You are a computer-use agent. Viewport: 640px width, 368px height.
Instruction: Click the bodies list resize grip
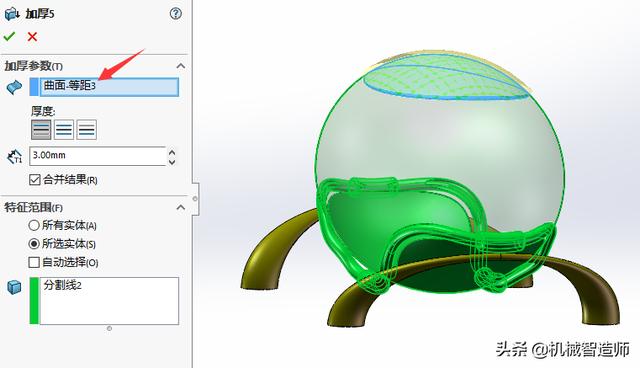click(109, 328)
